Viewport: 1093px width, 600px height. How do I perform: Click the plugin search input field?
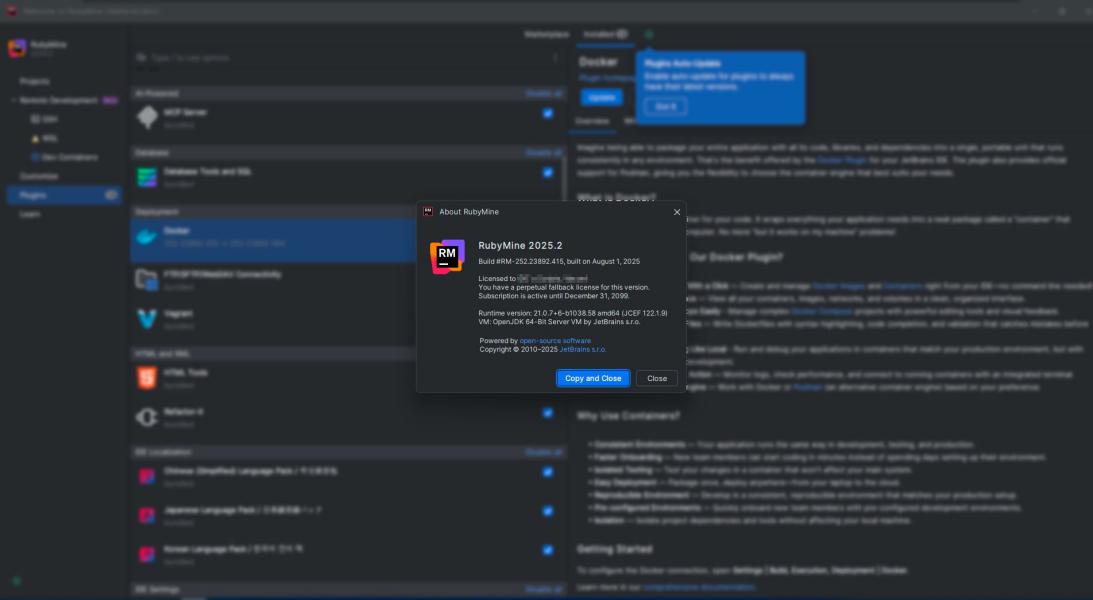[x=340, y=58]
